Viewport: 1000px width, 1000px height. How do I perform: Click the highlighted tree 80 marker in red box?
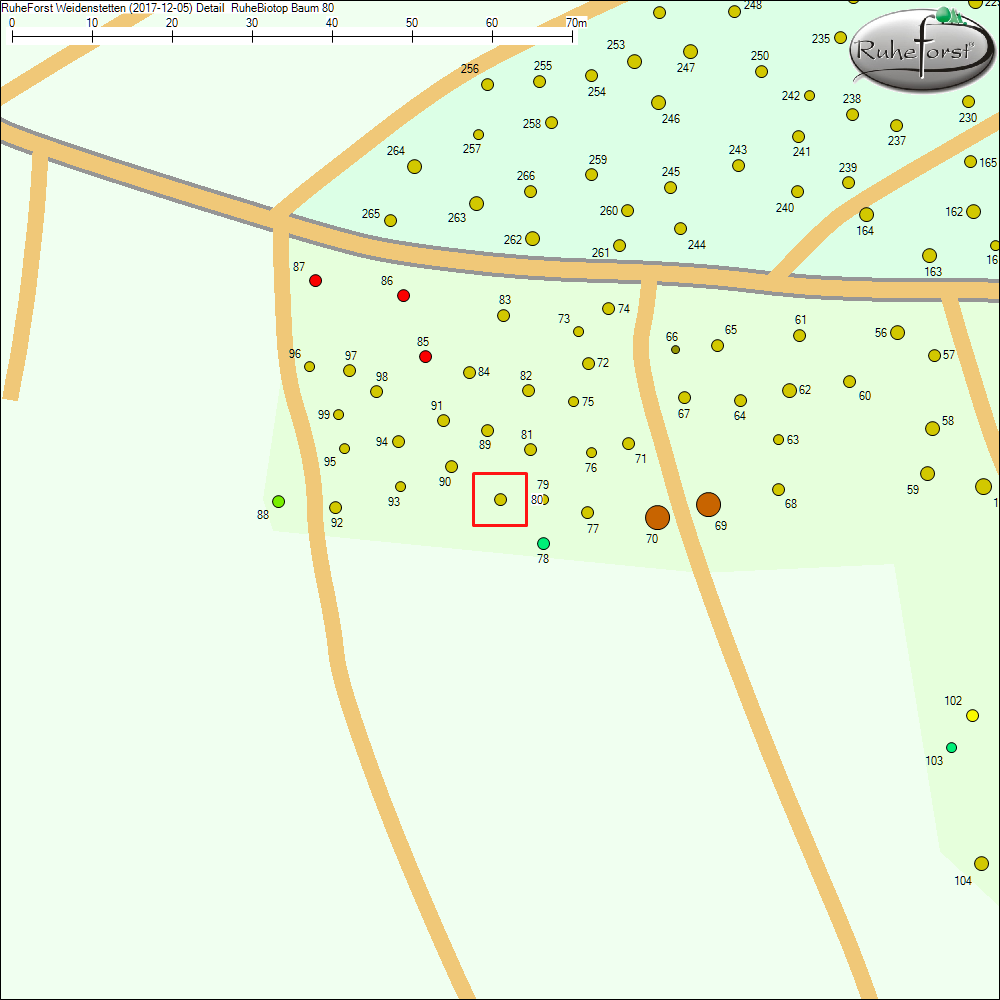click(500, 499)
